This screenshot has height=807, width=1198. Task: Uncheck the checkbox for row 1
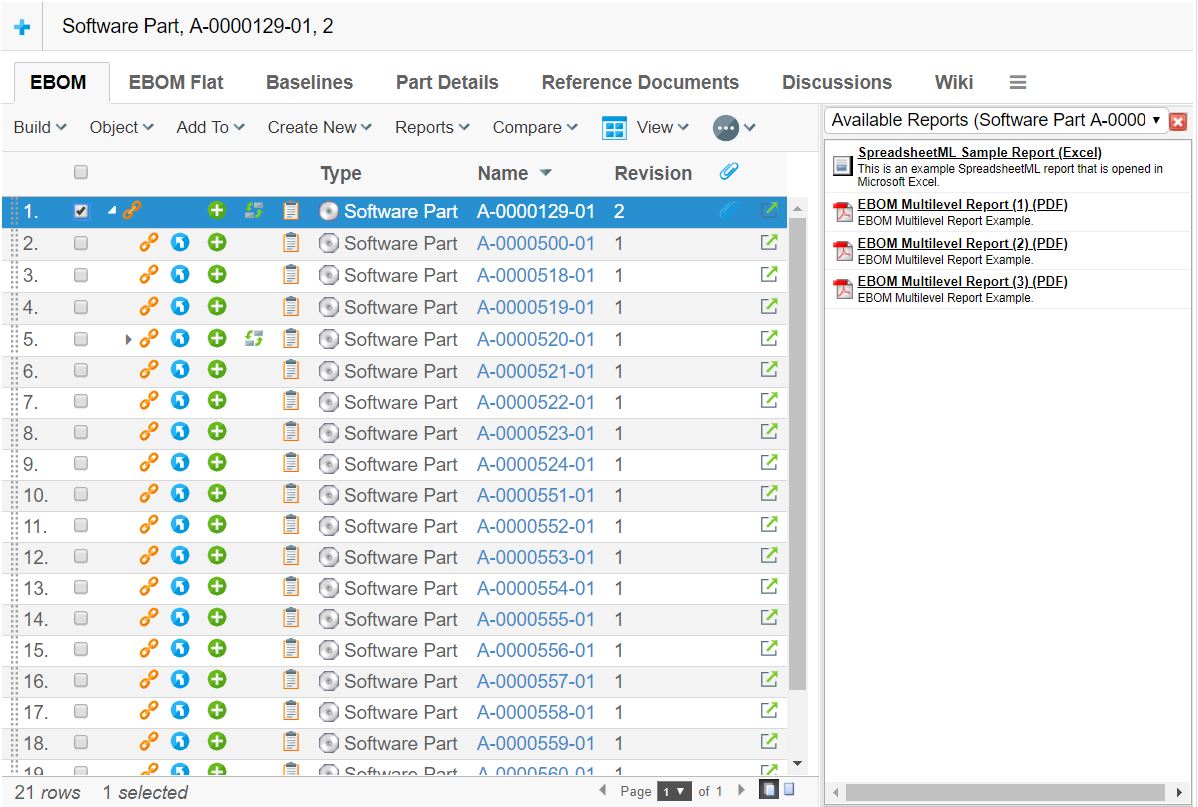81,211
